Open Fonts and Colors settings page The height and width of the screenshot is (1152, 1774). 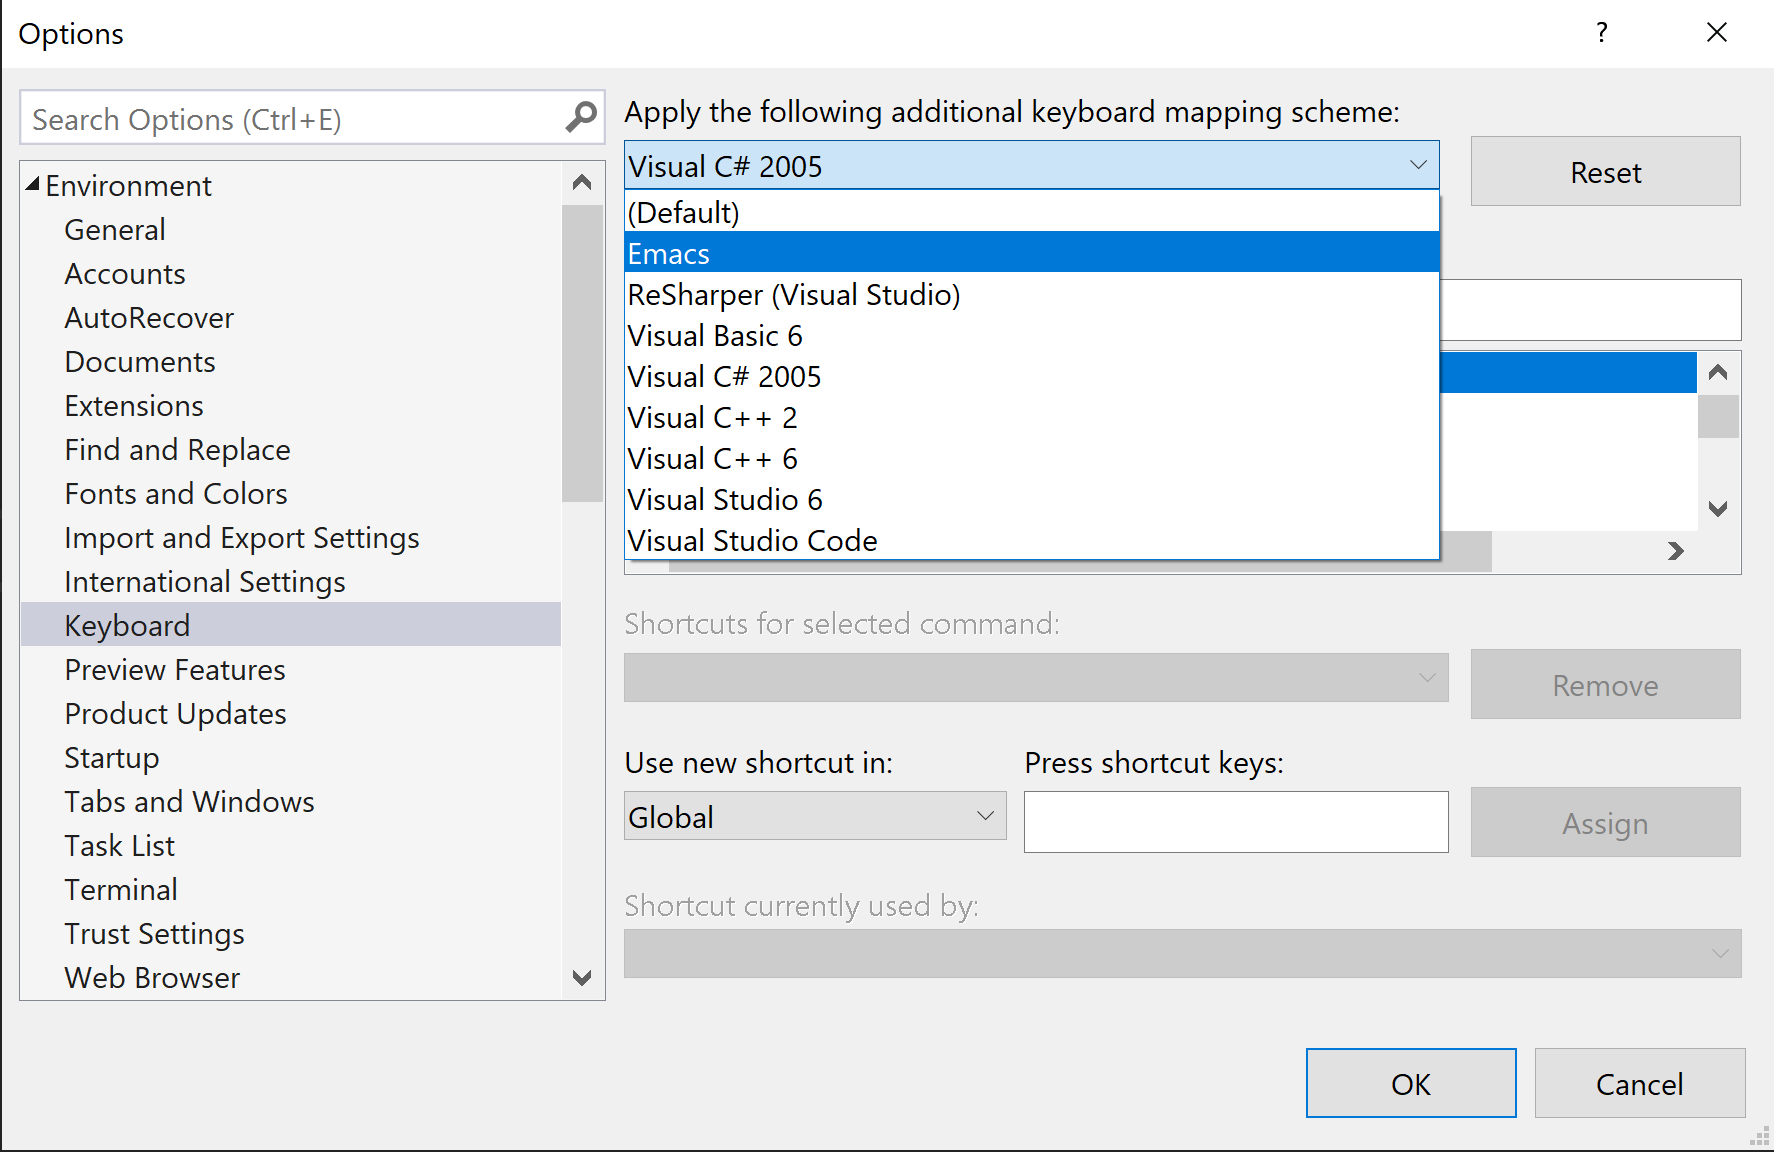point(176,494)
